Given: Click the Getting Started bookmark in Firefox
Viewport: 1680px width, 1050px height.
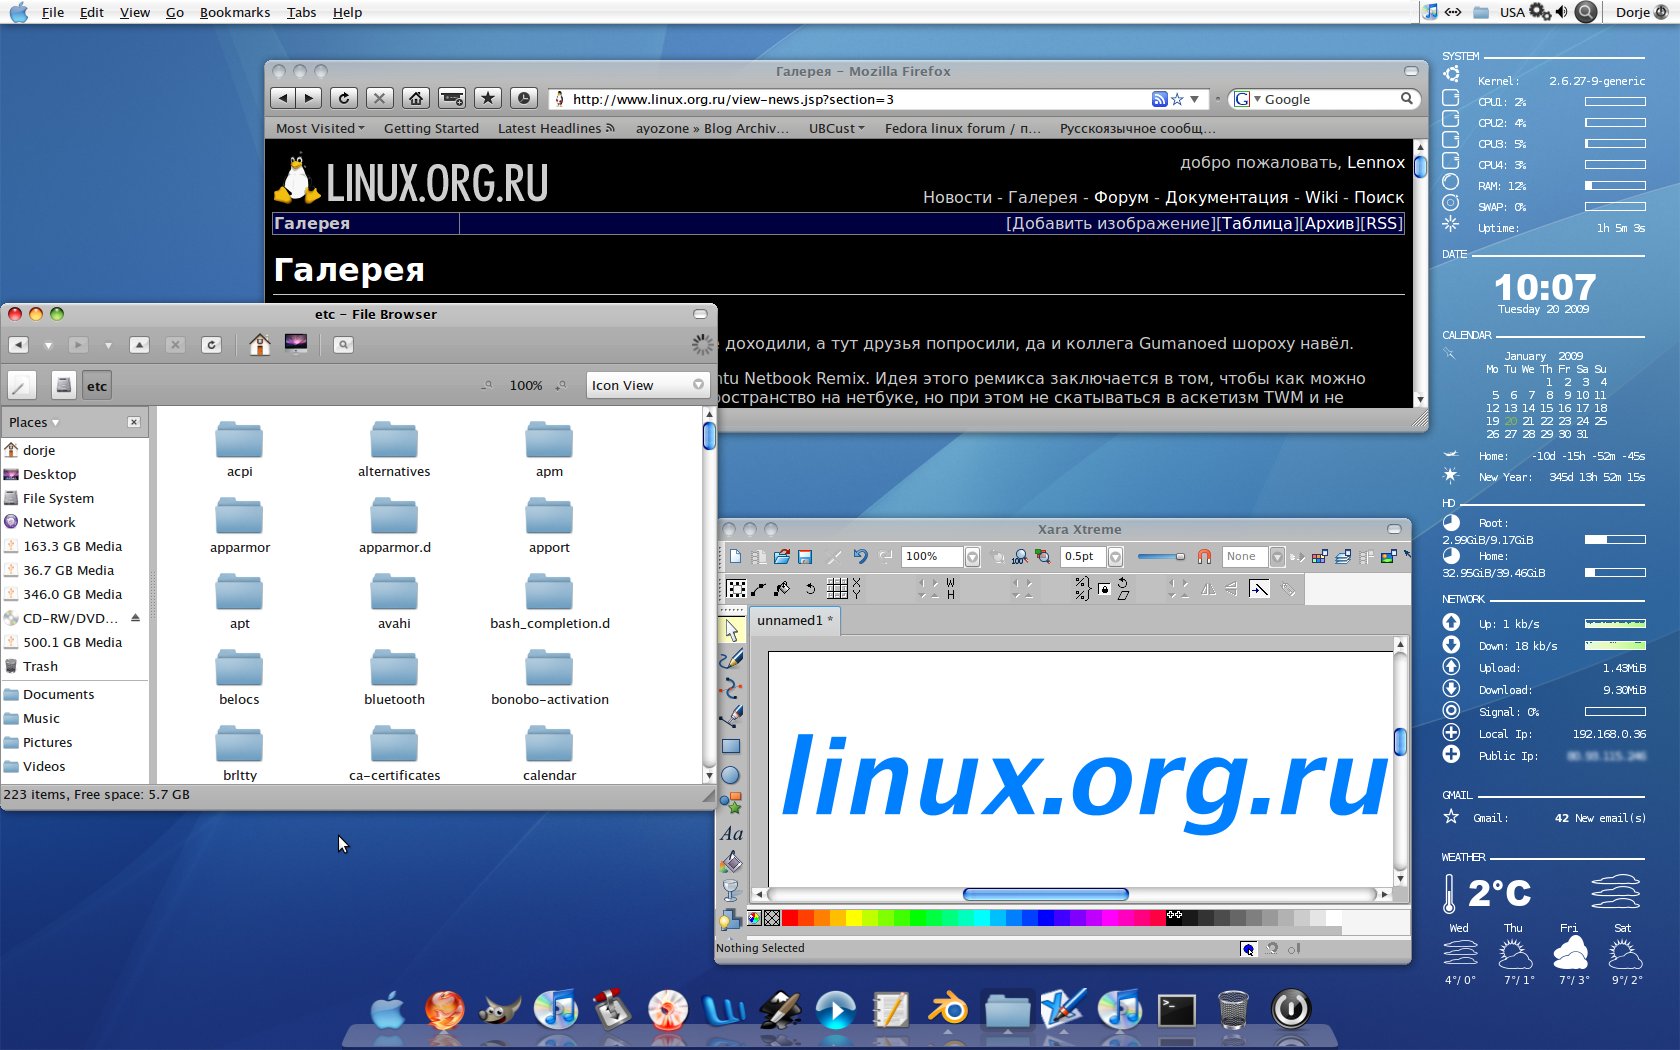Looking at the screenshot, I should (431, 128).
